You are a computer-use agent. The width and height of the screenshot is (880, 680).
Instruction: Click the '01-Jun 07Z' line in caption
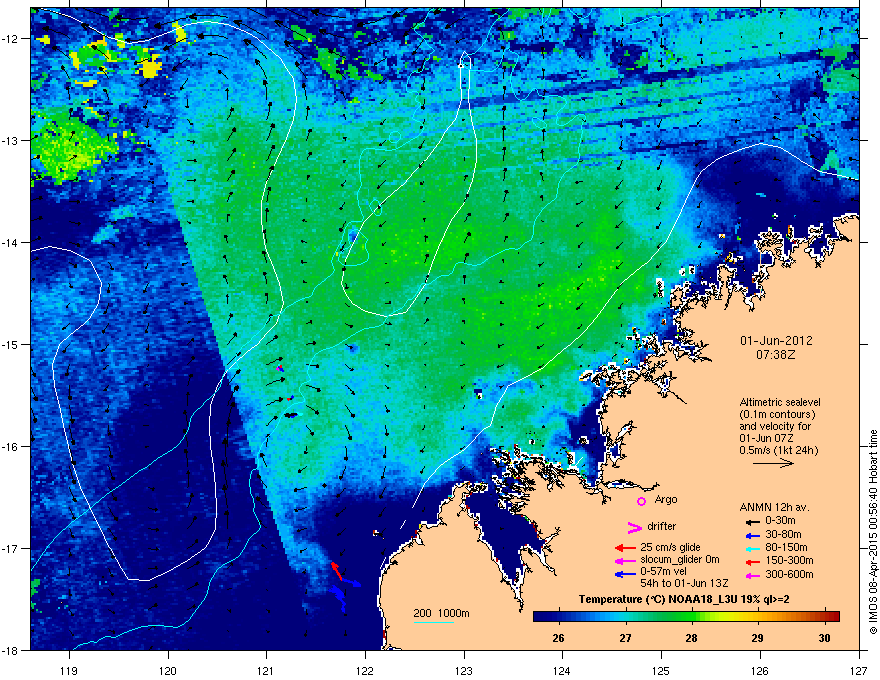(x=766, y=438)
